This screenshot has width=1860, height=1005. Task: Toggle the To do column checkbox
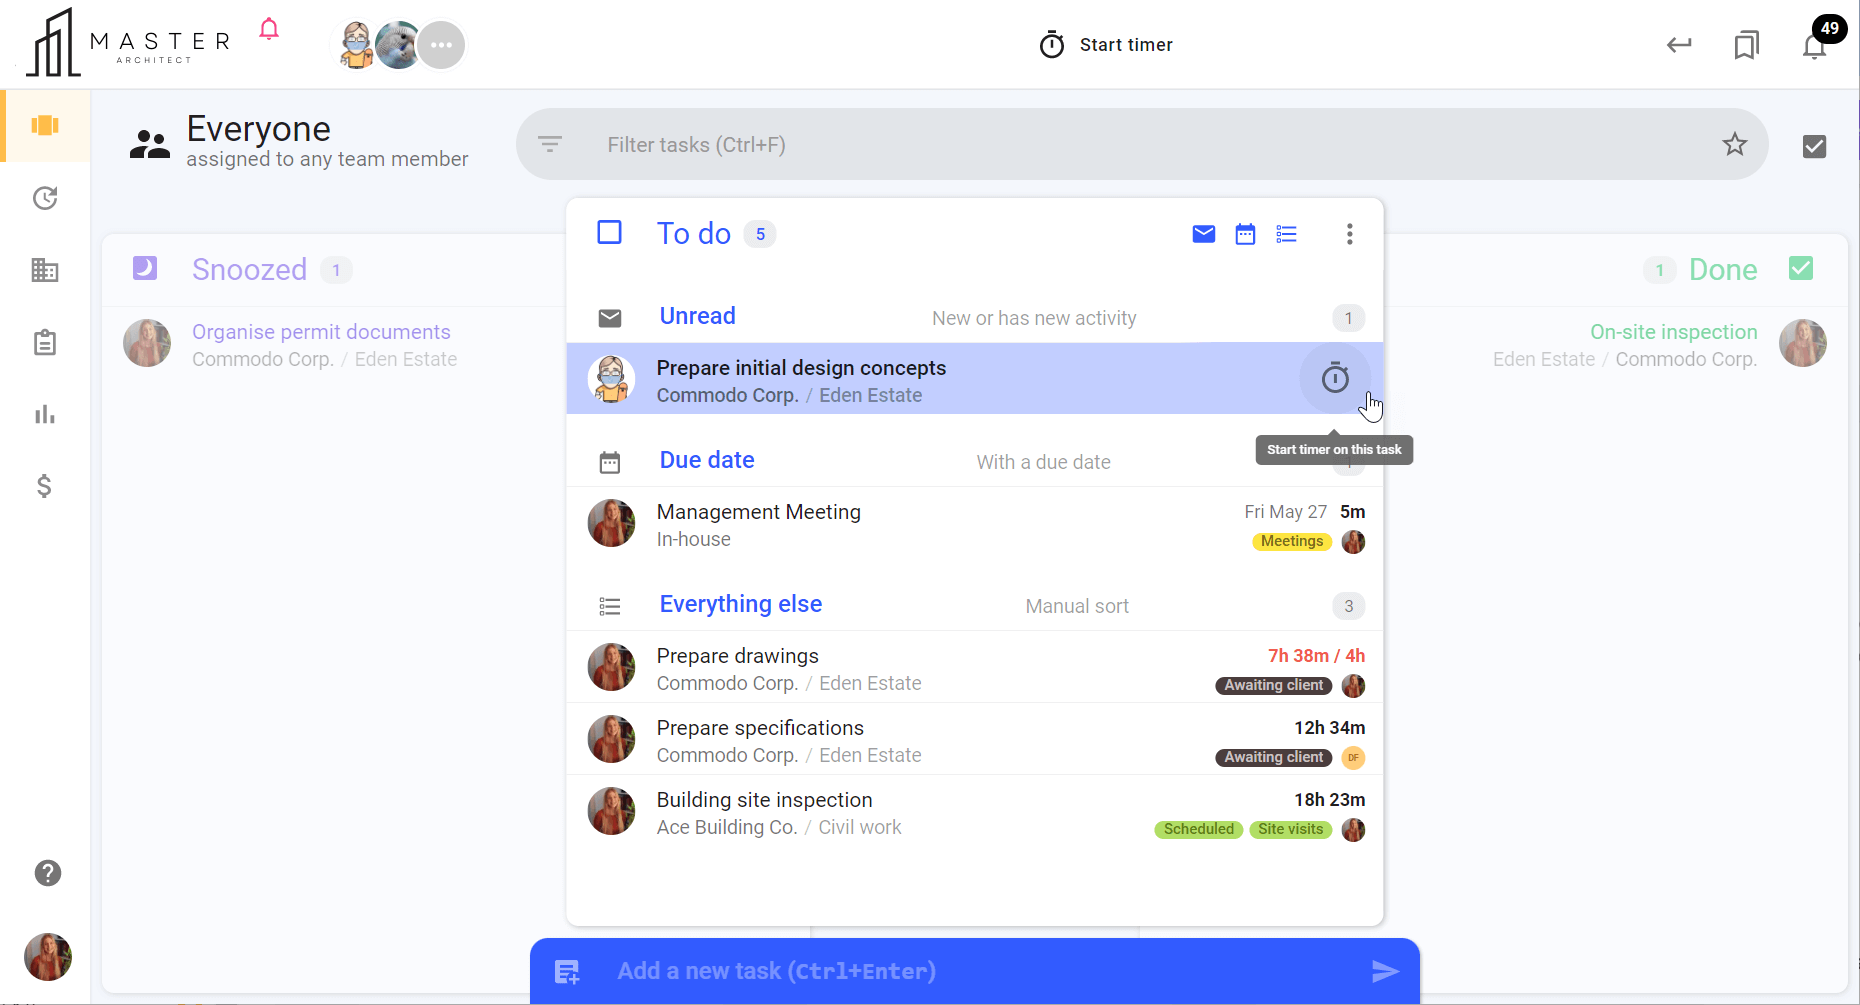609,232
